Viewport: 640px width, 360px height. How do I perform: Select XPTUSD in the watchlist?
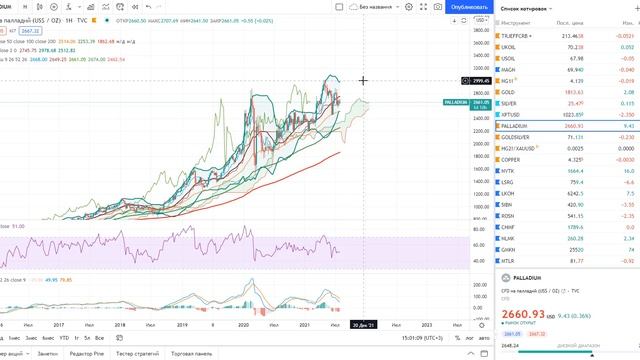[567, 115]
